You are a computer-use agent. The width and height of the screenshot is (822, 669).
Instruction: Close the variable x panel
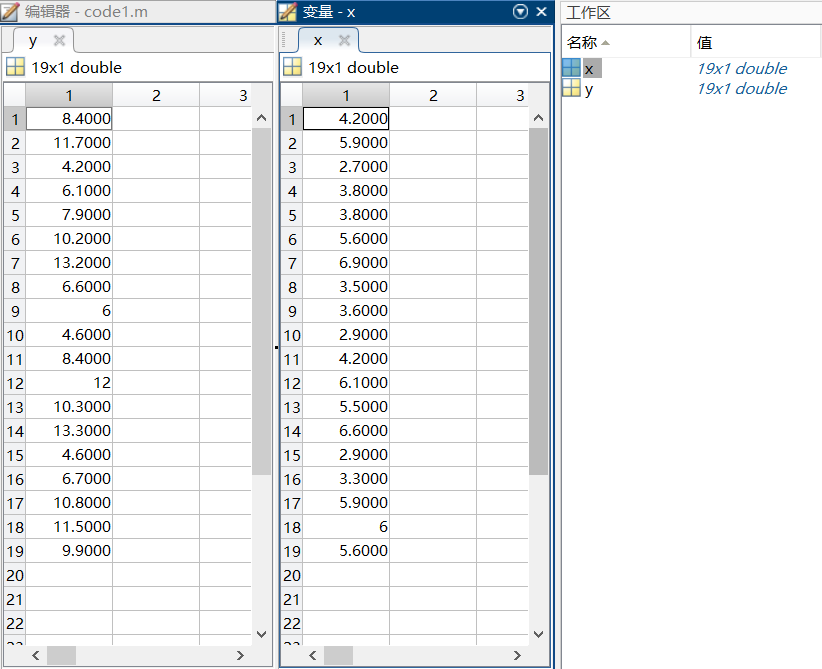pos(542,12)
